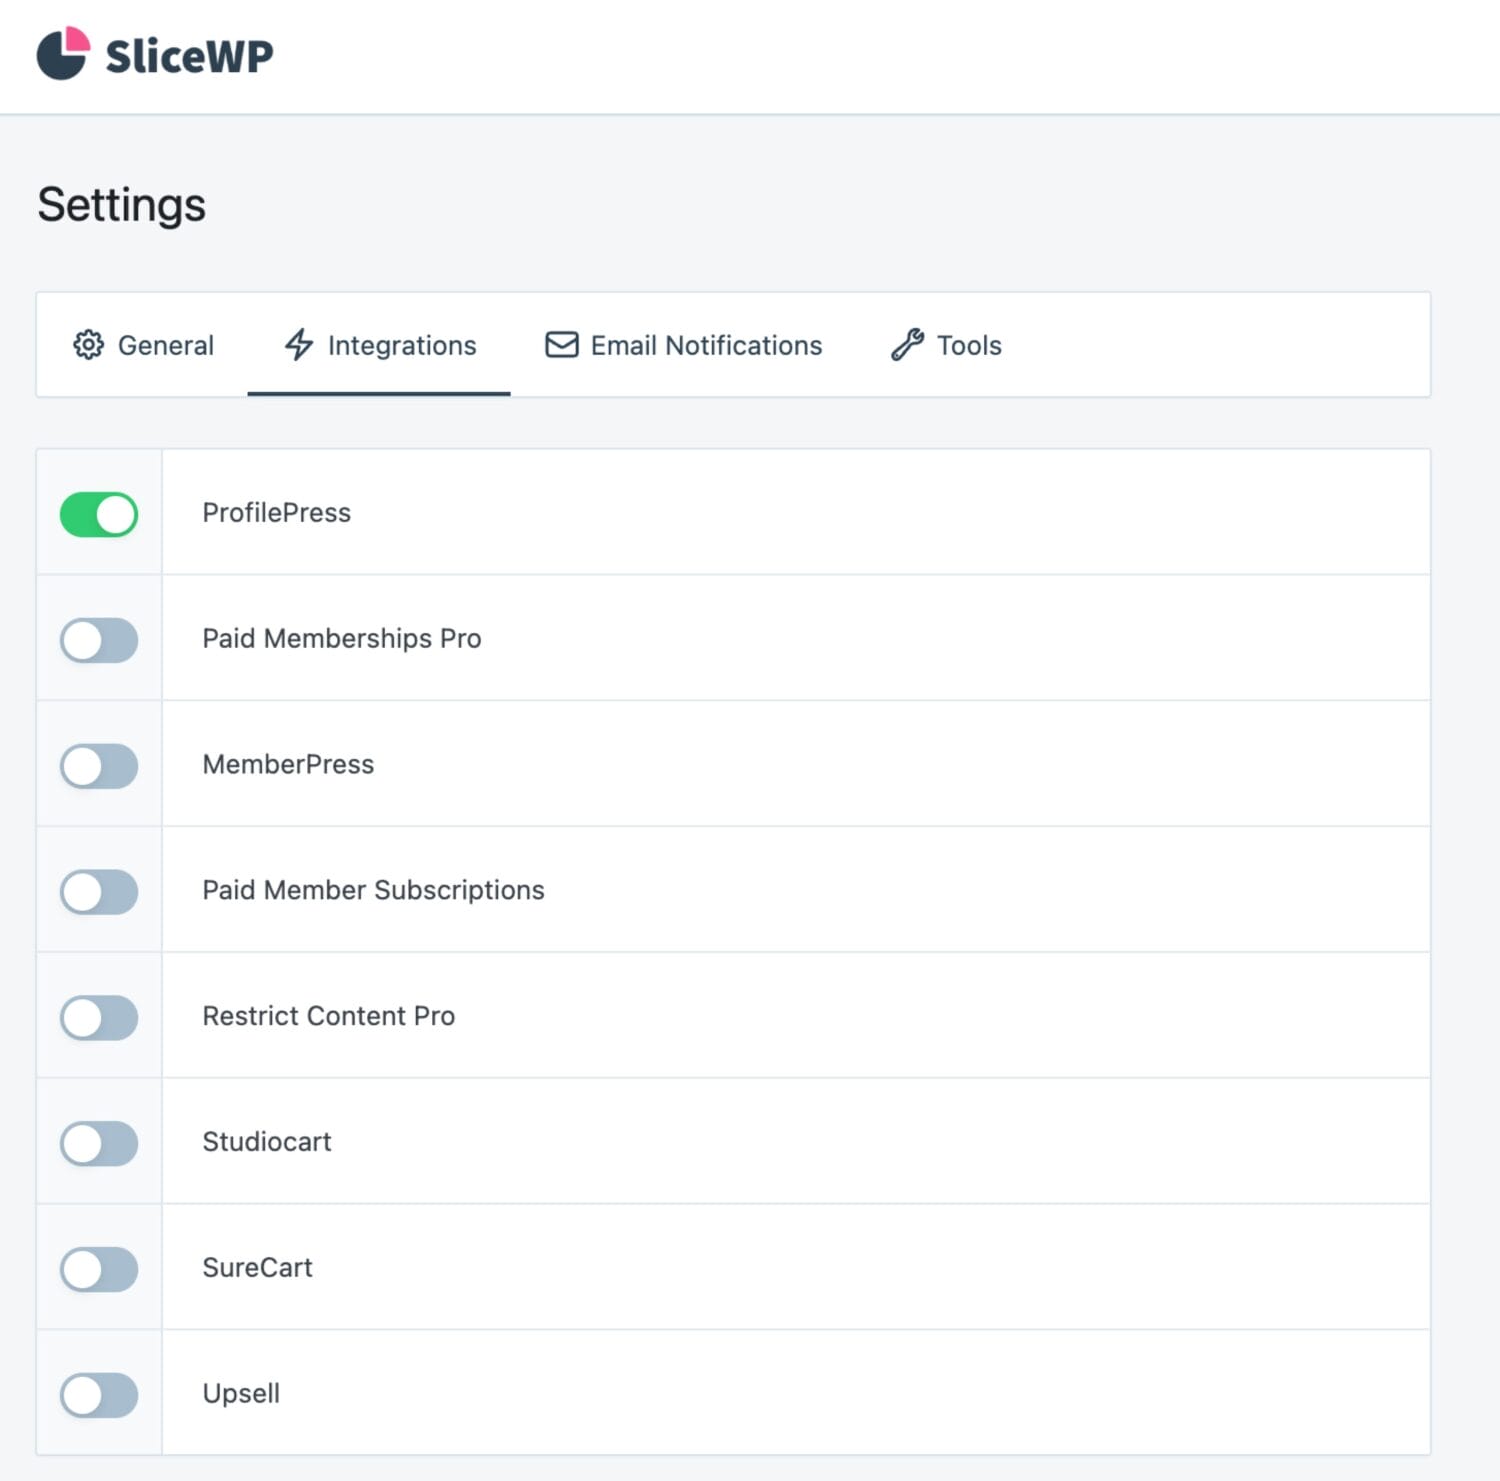This screenshot has height=1481, width=1500.
Task: Click the Integrations lightning bolt icon
Action: 299,345
